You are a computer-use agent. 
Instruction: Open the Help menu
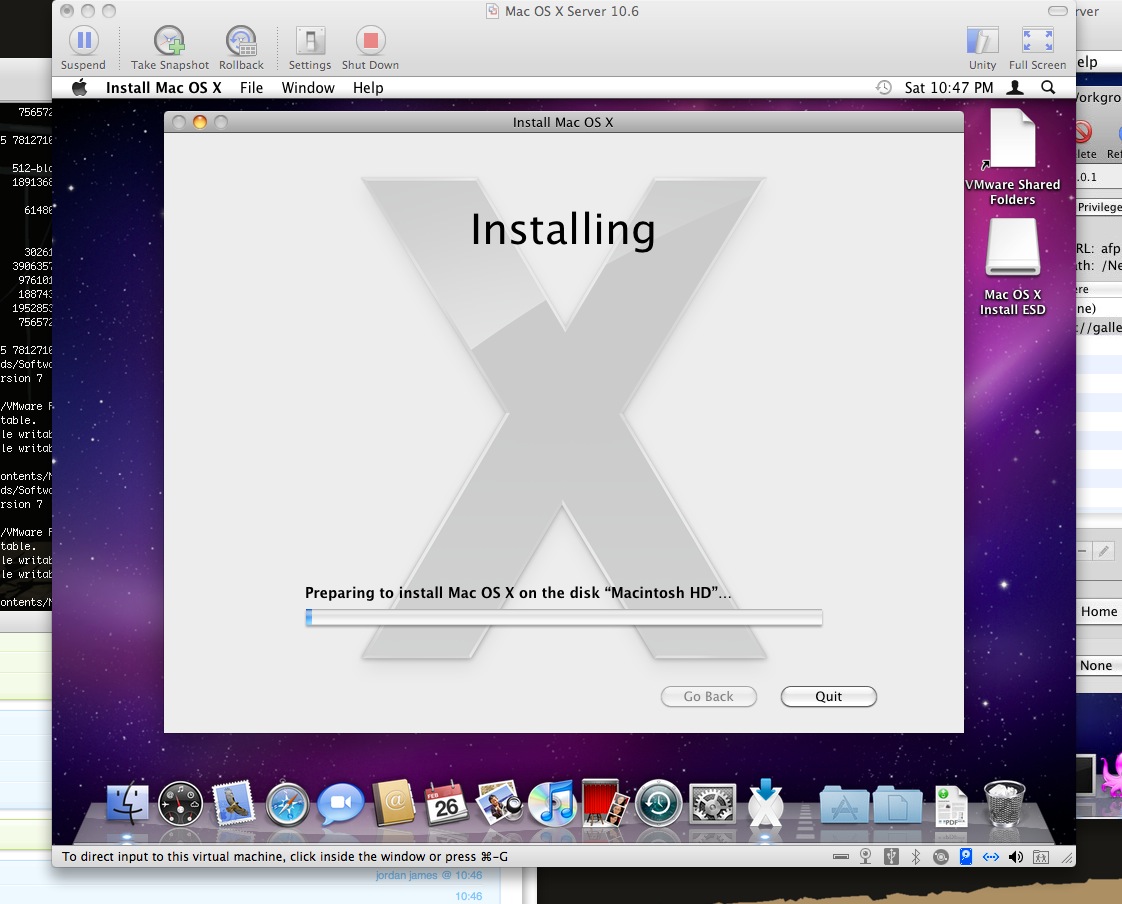(x=368, y=87)
